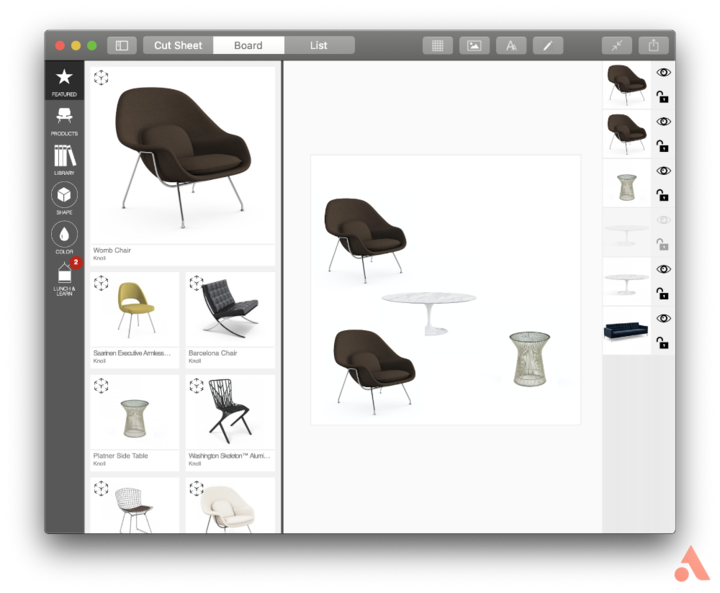Toggle visibility of first Womb Chair layer
This screenshot has width=720, height=593.
pyautogui.click(x=664, y=73)
